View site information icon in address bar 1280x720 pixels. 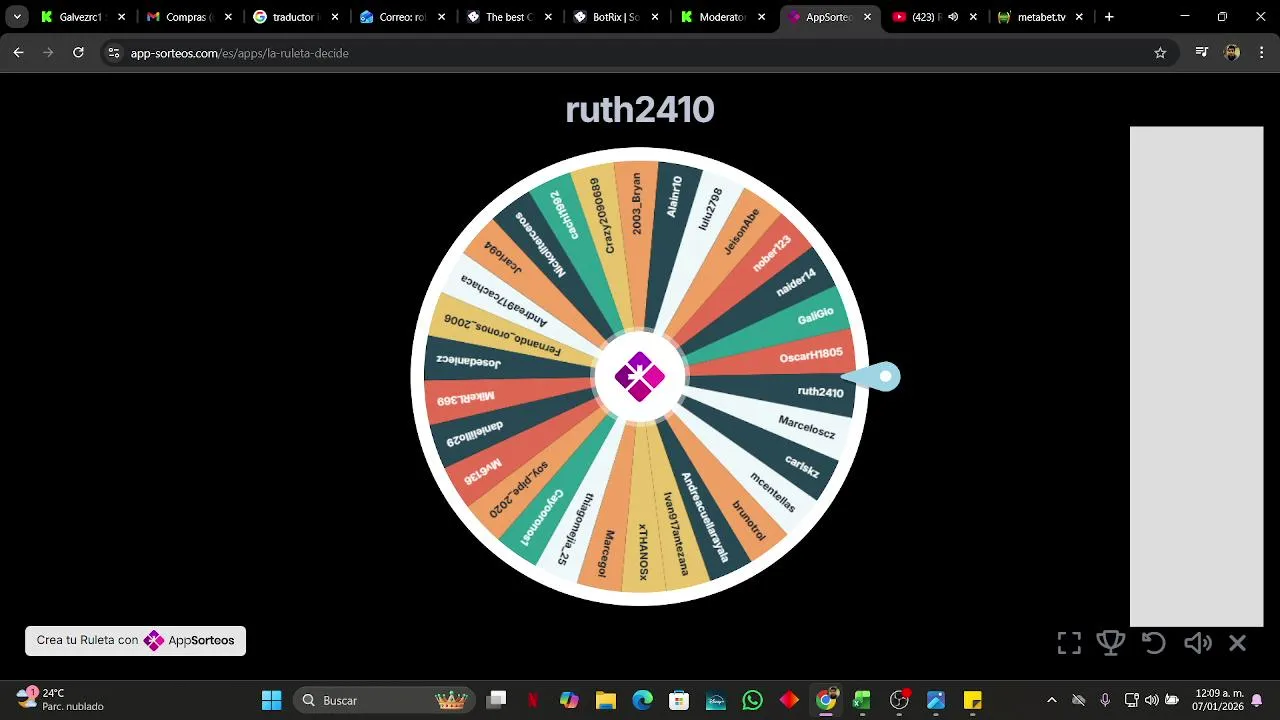[x=113, y=53]
